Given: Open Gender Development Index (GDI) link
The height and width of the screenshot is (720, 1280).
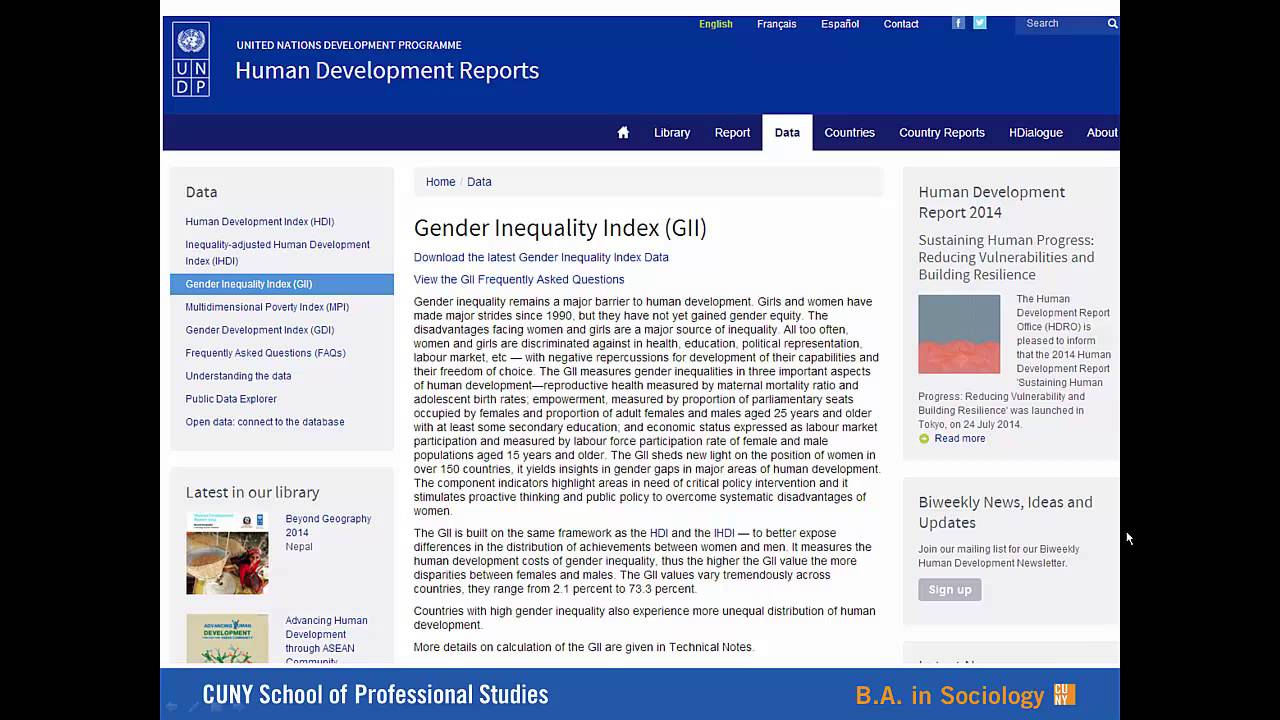Looking at the screenshot, I should coord(260,330).
